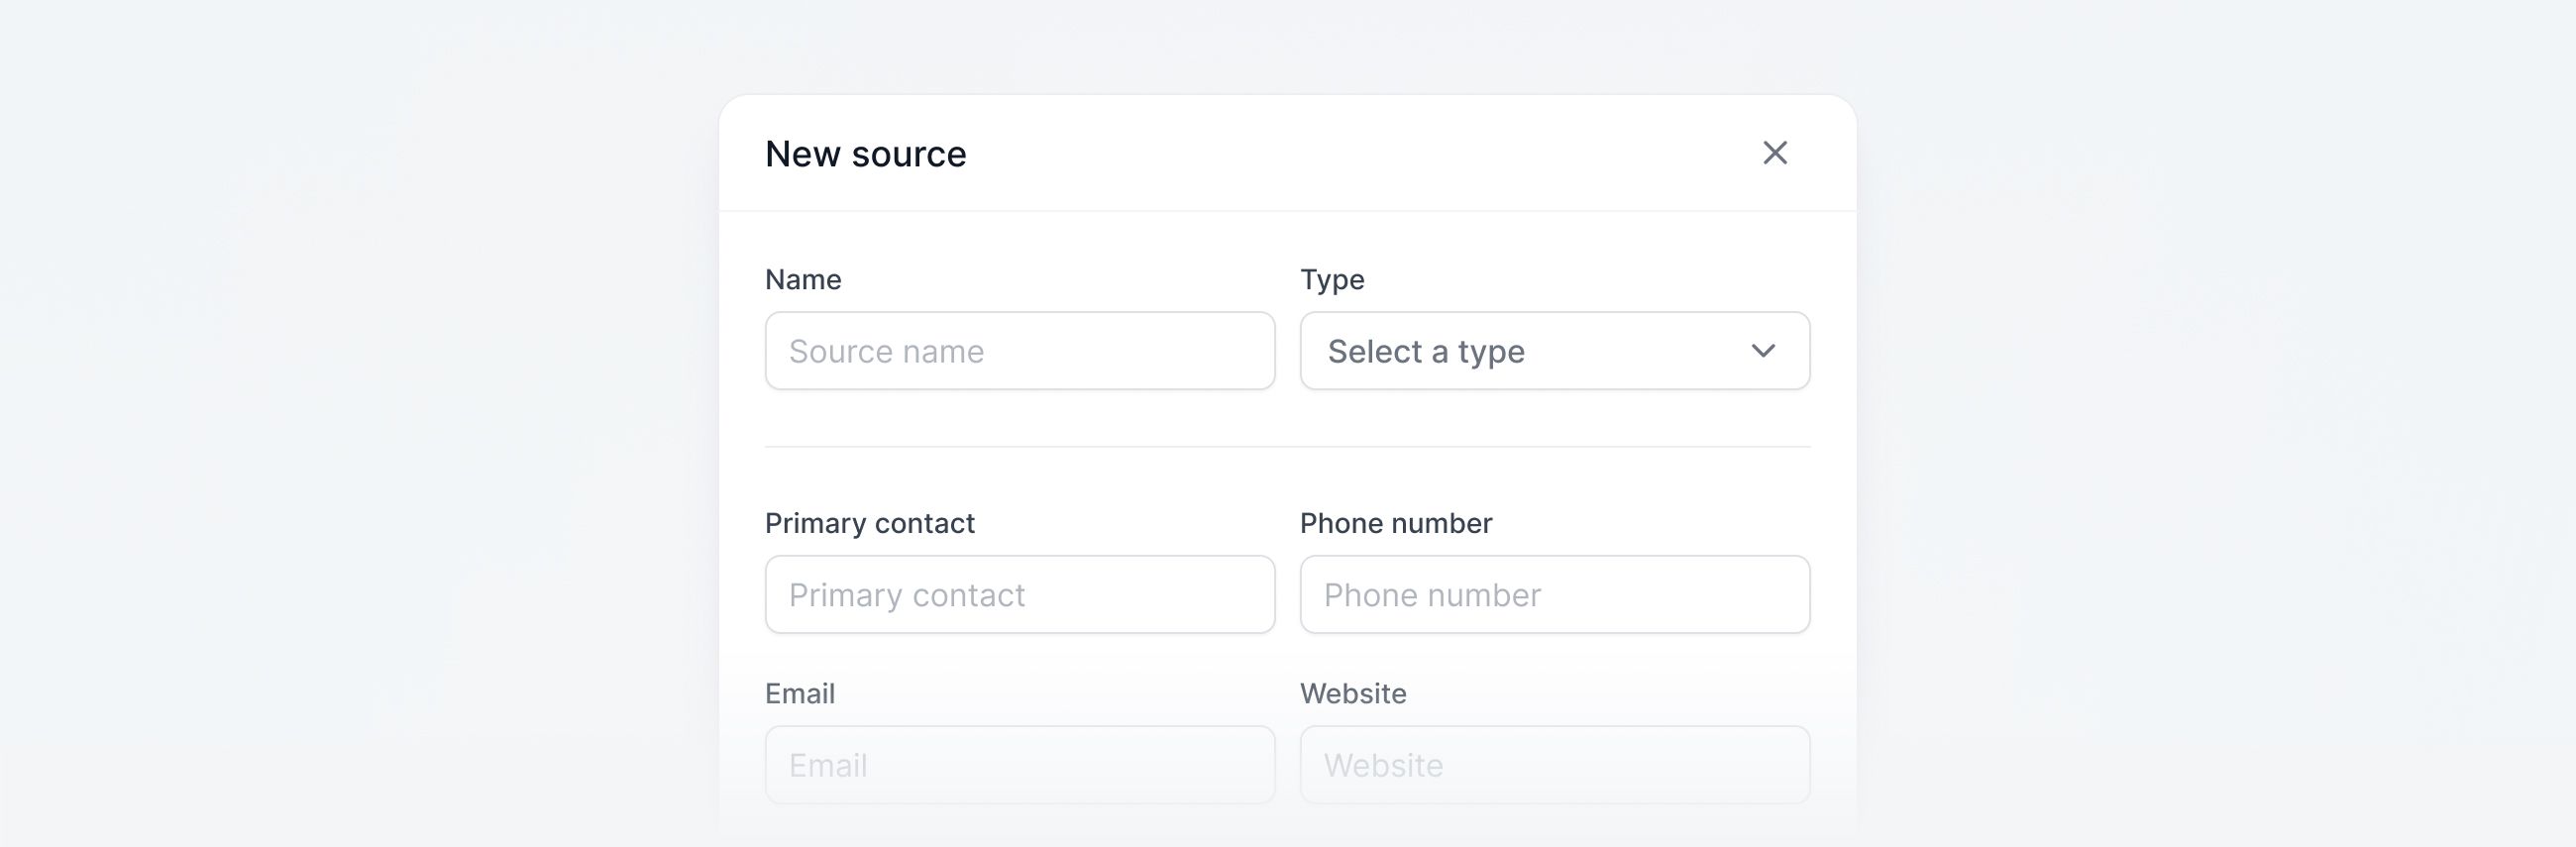Click the divider line below the Name field
This screenshot has width=2576, height=847.
point(1287,447)
